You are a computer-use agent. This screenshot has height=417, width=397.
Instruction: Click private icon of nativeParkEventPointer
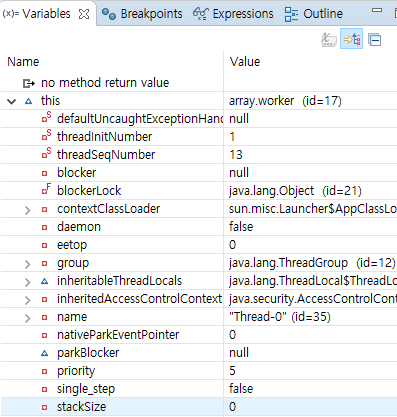44,335
